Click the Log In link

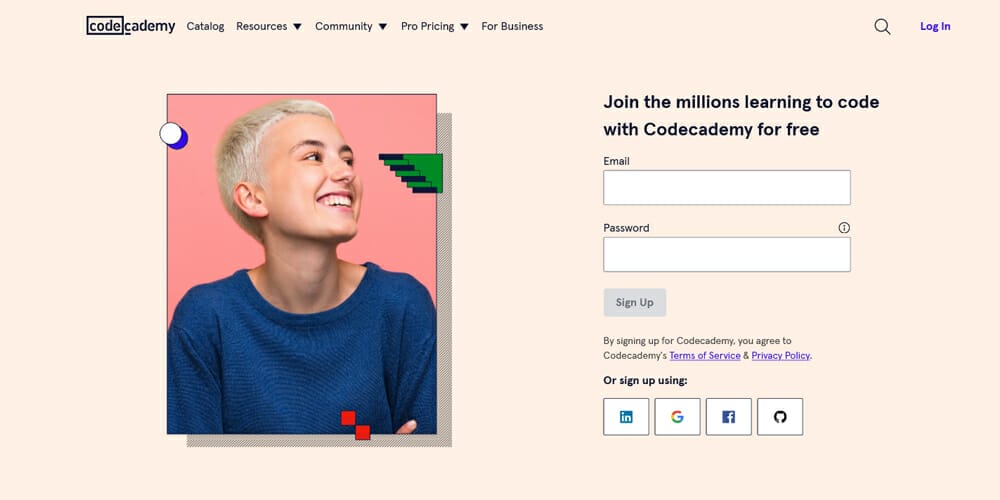click(x=935, y=27)
